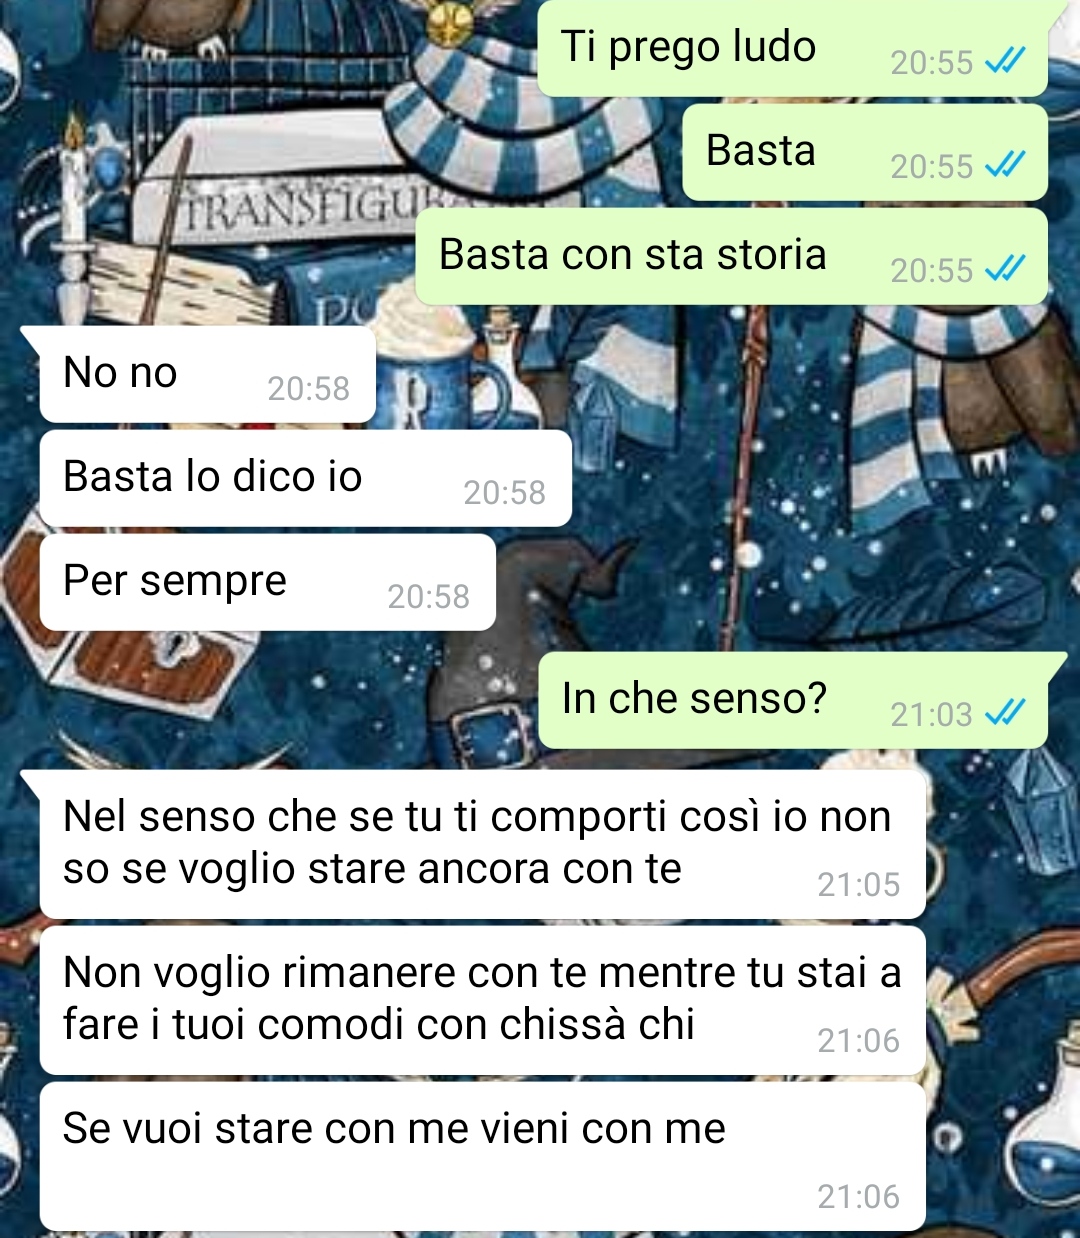Image resolution: width=1080 pixels, height=1238 pixels.
Task: Select the message starting 'Nel senso che se tu'
Action: click(x=482, y=844)
